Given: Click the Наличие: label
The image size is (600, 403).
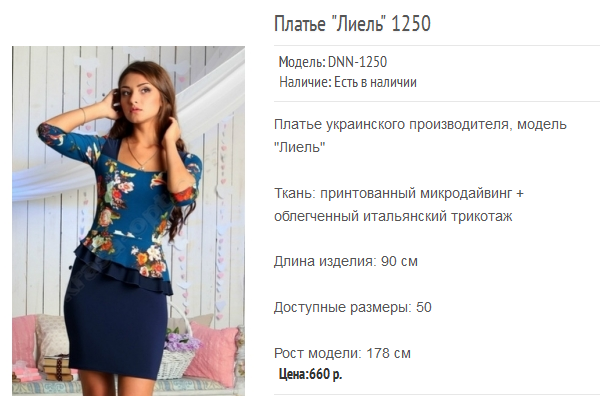Looking at the screenshot, I should point(305,82).
